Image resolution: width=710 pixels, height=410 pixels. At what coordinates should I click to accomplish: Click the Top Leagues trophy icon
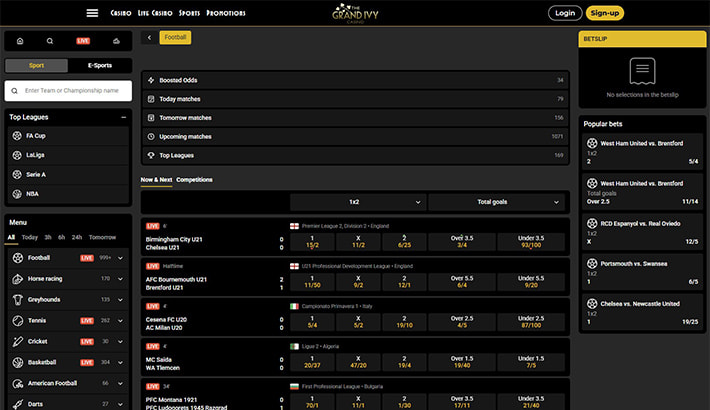[151, 155]
